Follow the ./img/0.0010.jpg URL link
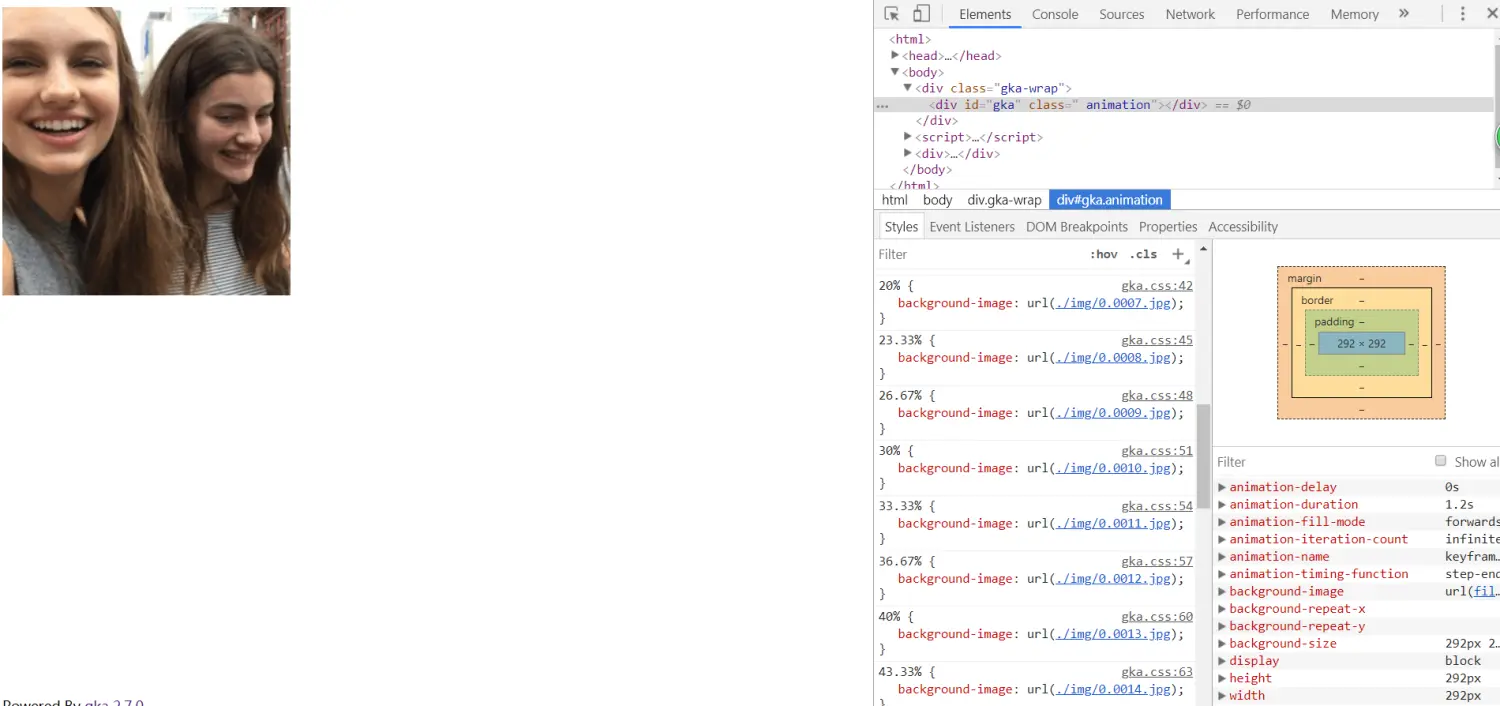The height and width of the screenshot is (706, 1500). coord(1113,468)
